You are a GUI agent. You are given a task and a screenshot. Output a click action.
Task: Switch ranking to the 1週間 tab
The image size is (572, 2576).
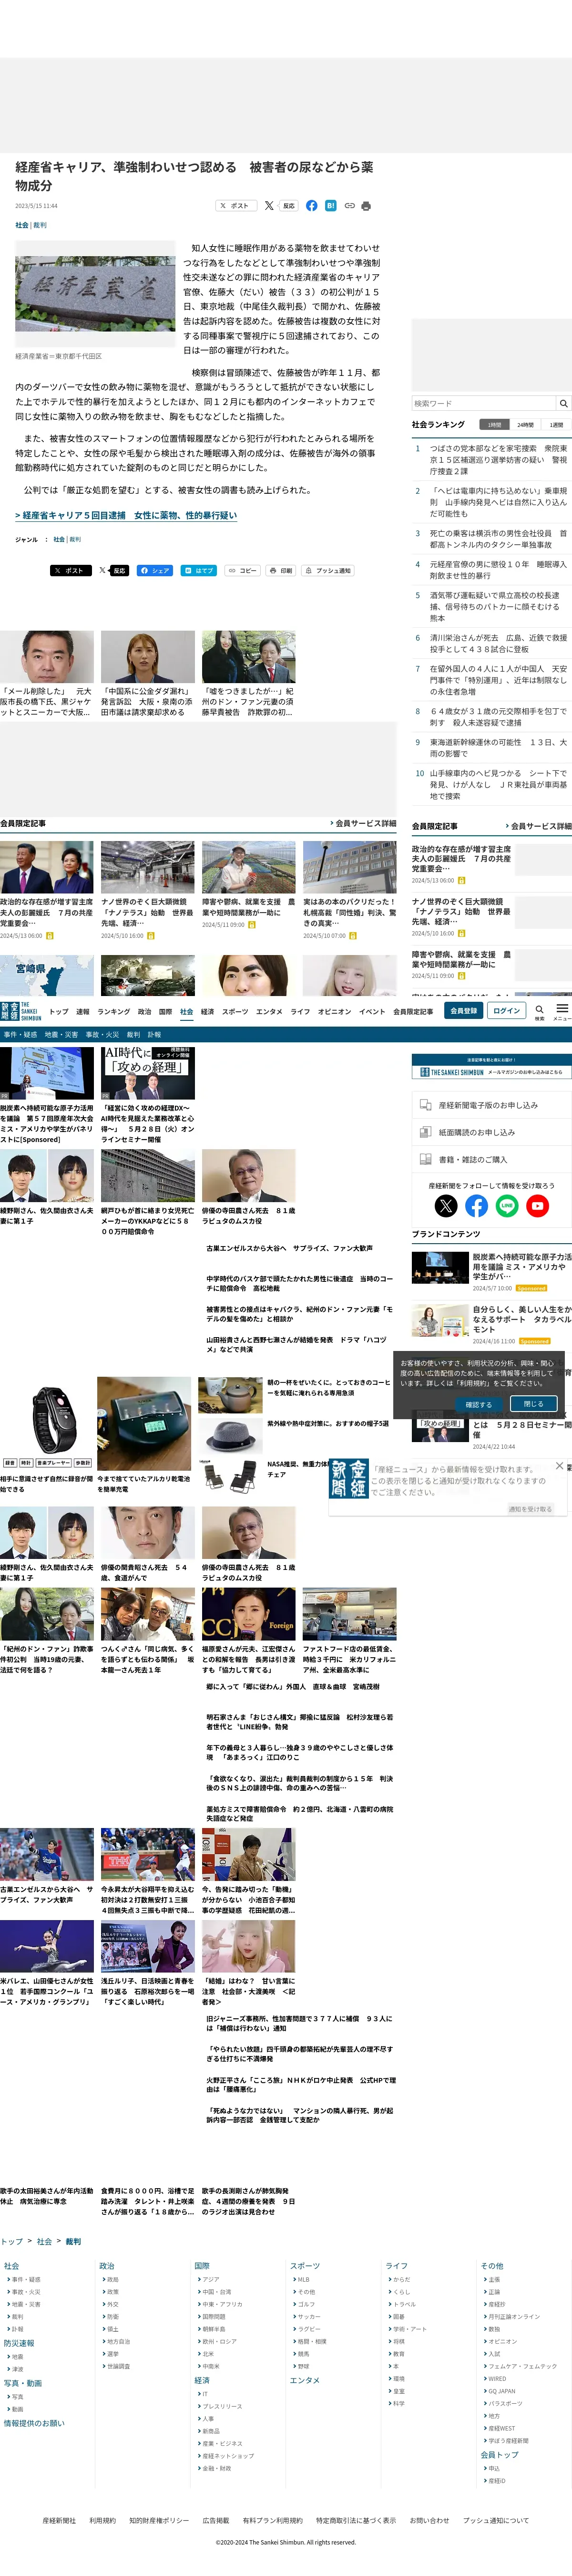[x=556, y=425]
